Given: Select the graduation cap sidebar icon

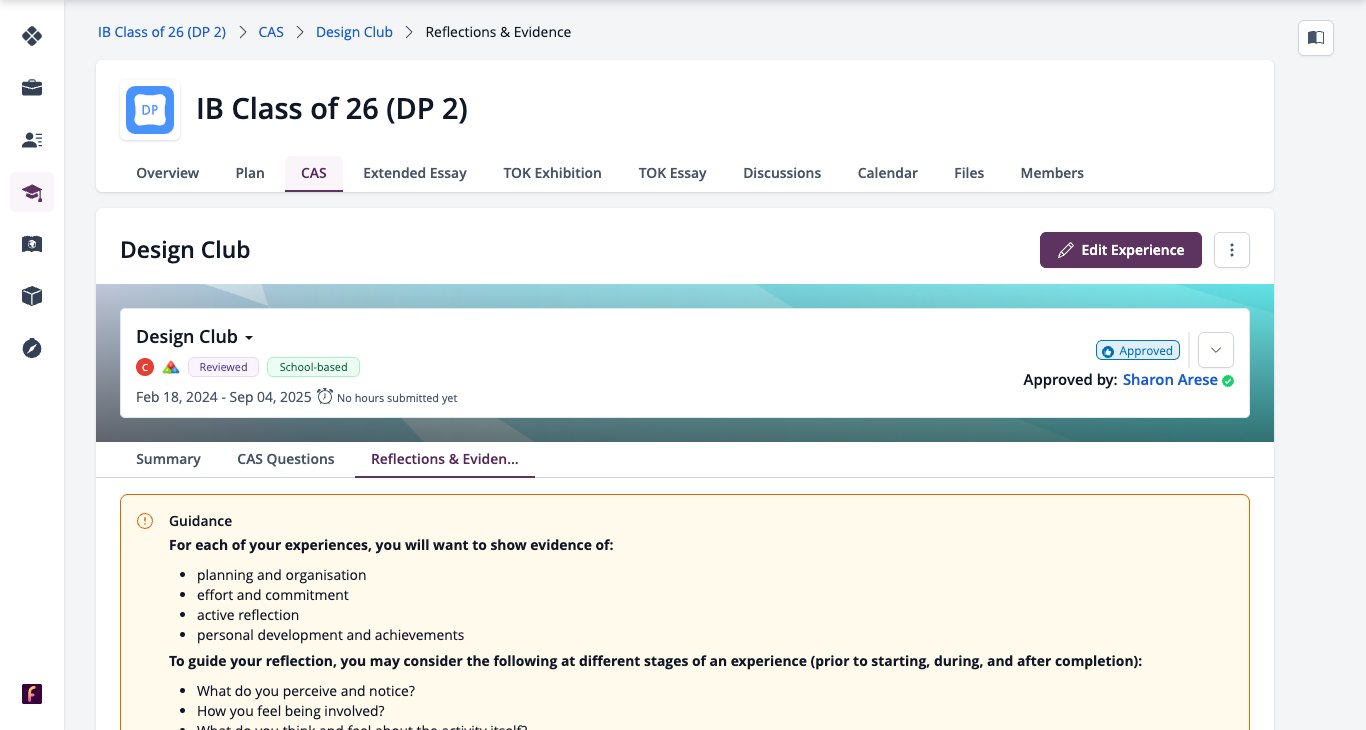Looking at the screenshot, I should pos(32,192).
